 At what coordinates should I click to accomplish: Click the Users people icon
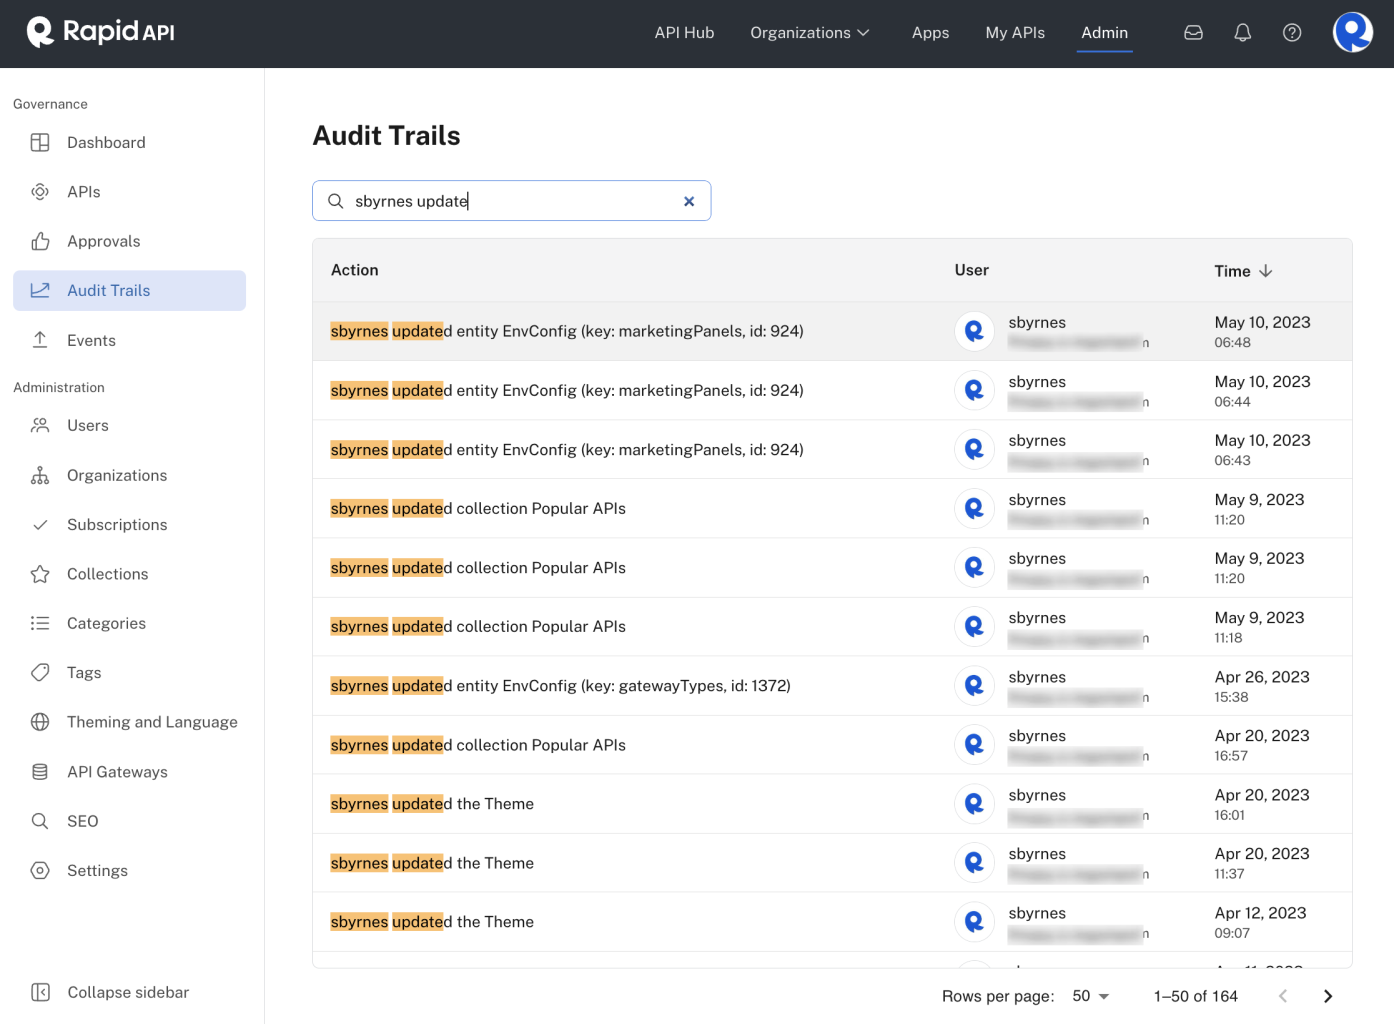tap(40, 426)
